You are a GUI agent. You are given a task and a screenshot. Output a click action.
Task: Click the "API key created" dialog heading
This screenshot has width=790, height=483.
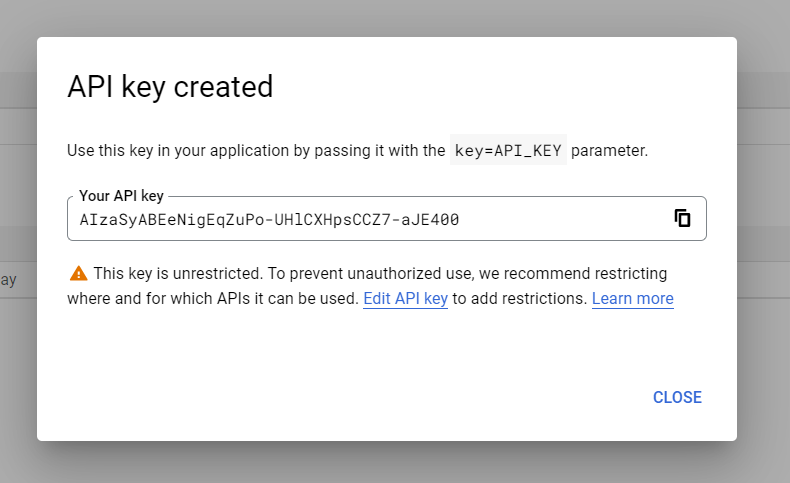[x=170, y=87]
